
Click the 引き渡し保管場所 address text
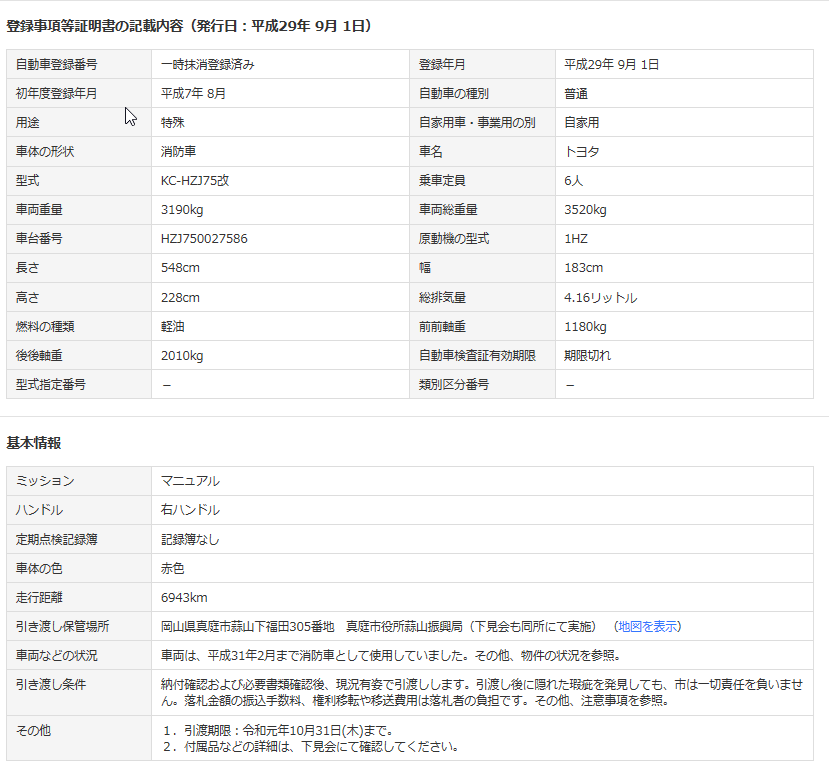[380, 626]
